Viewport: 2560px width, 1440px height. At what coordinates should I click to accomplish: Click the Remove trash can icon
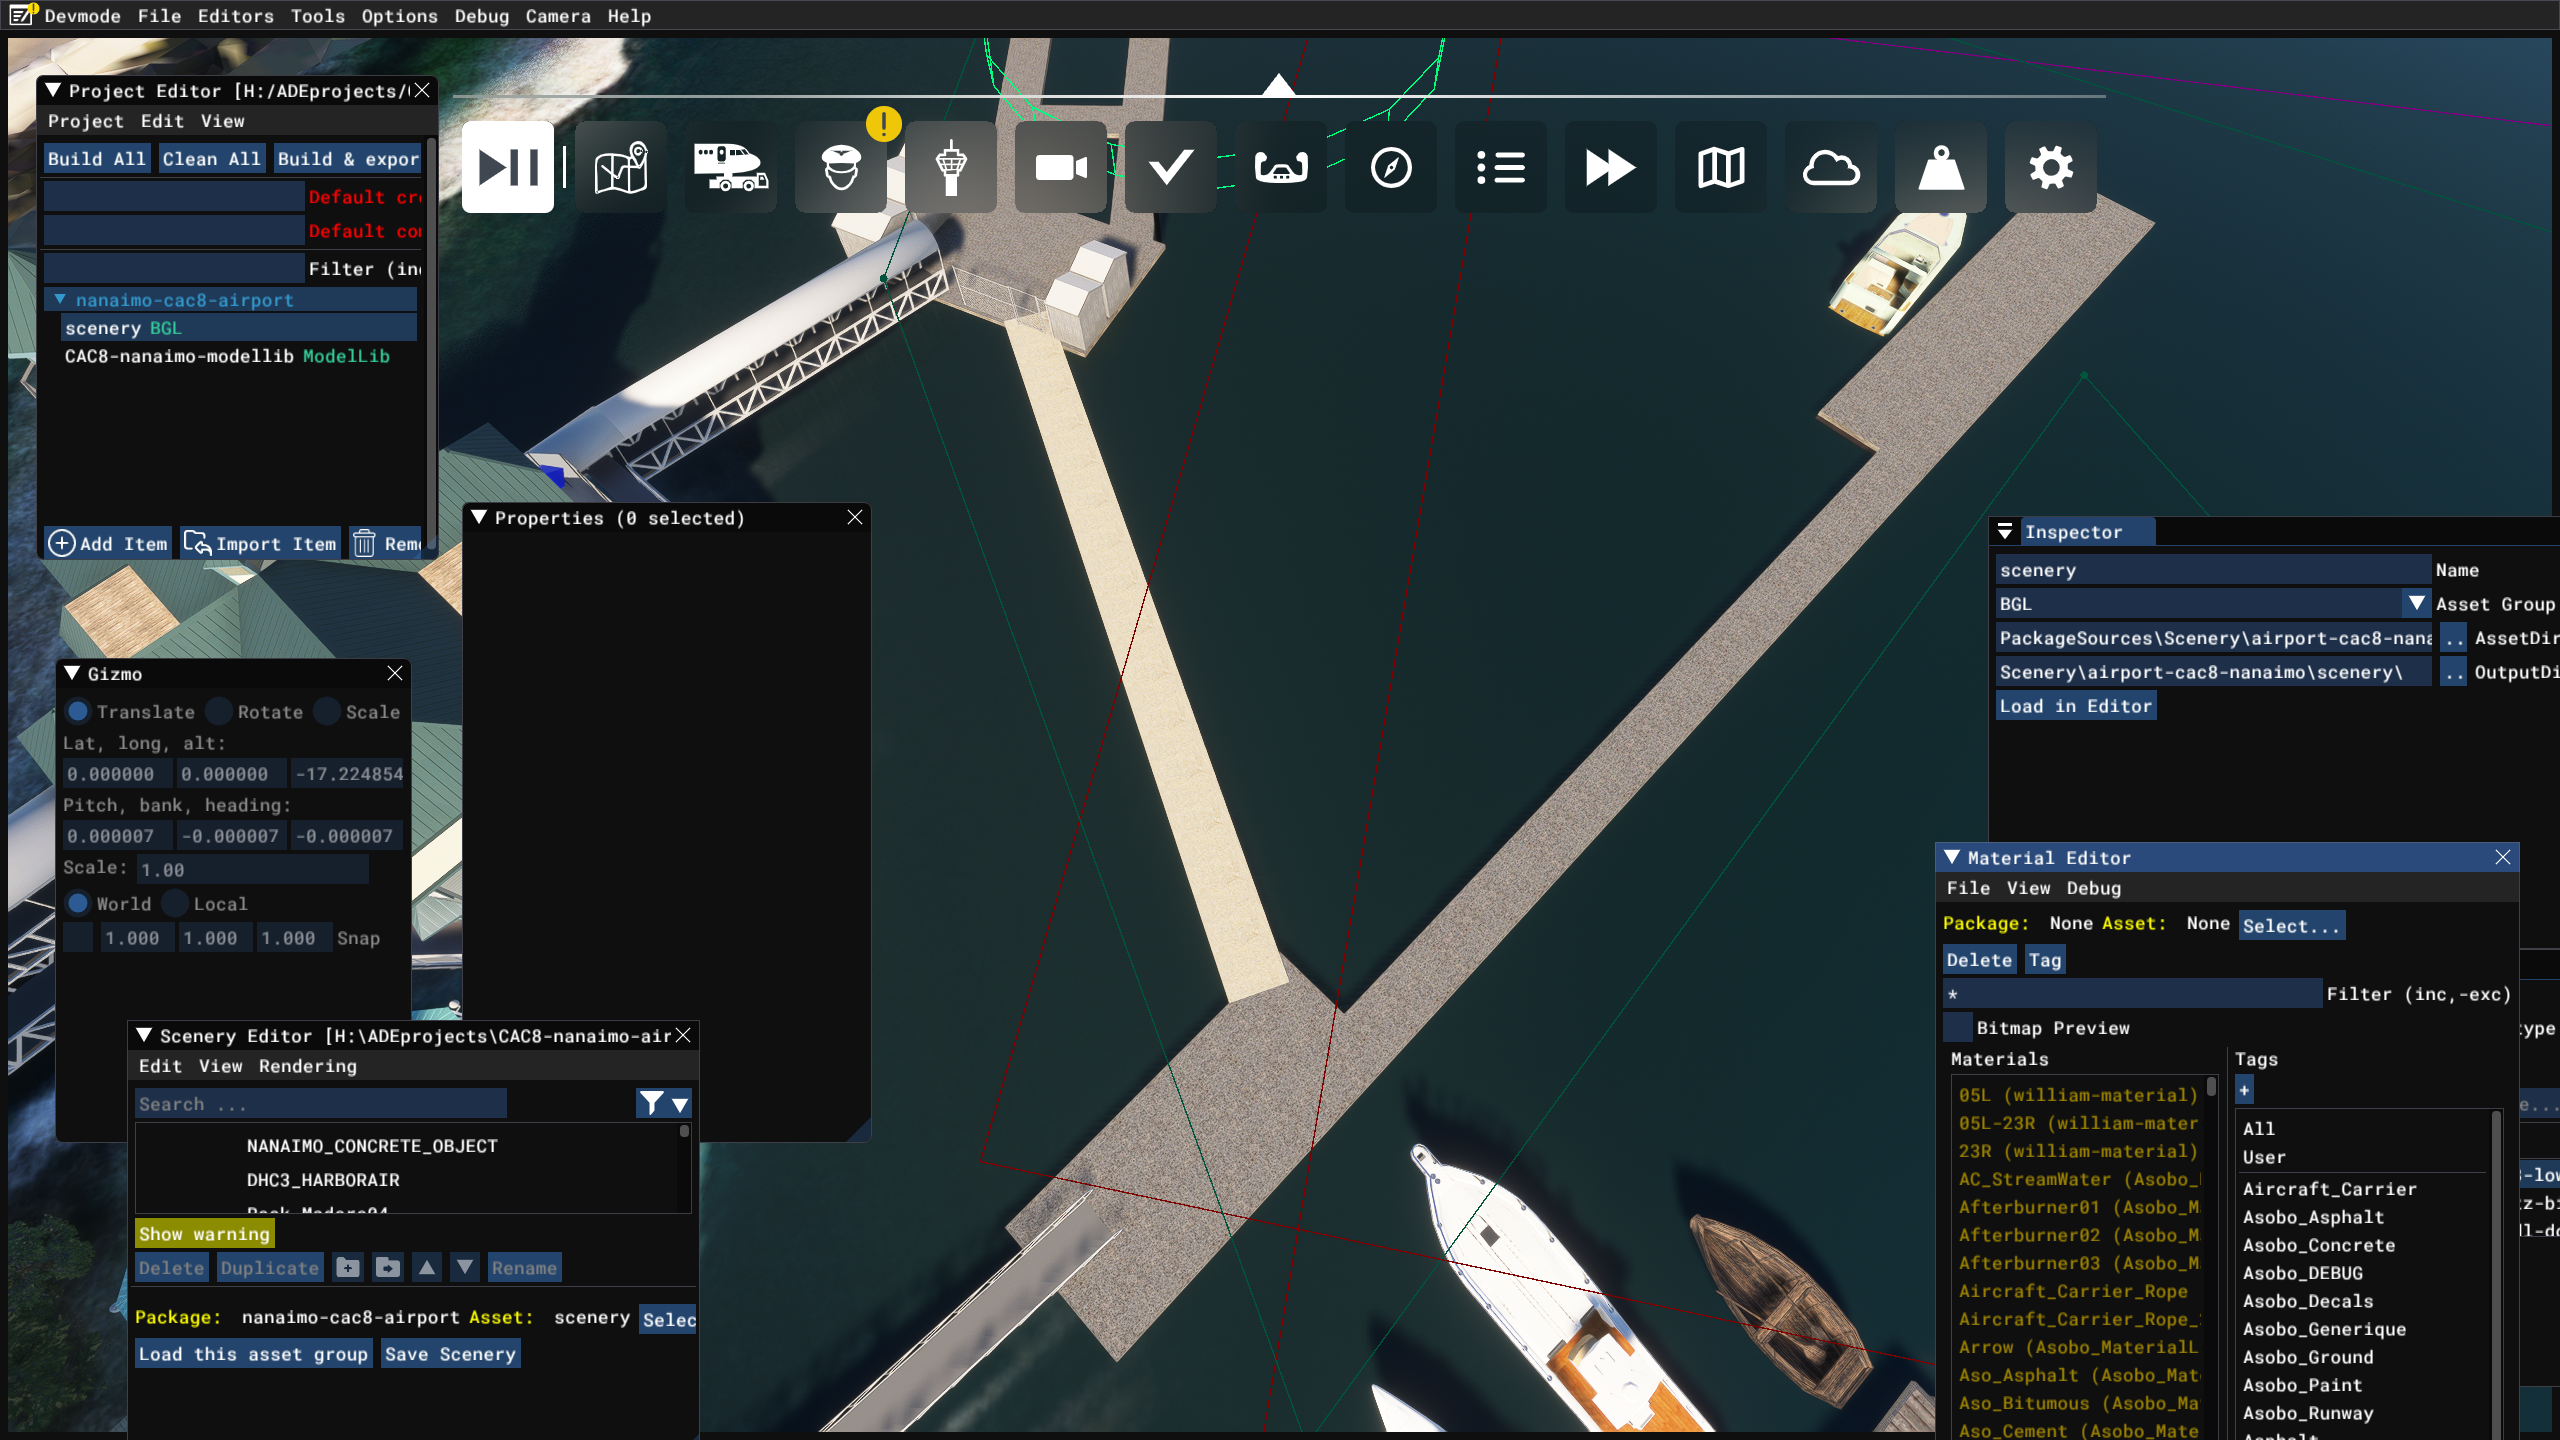coord(364,543)
